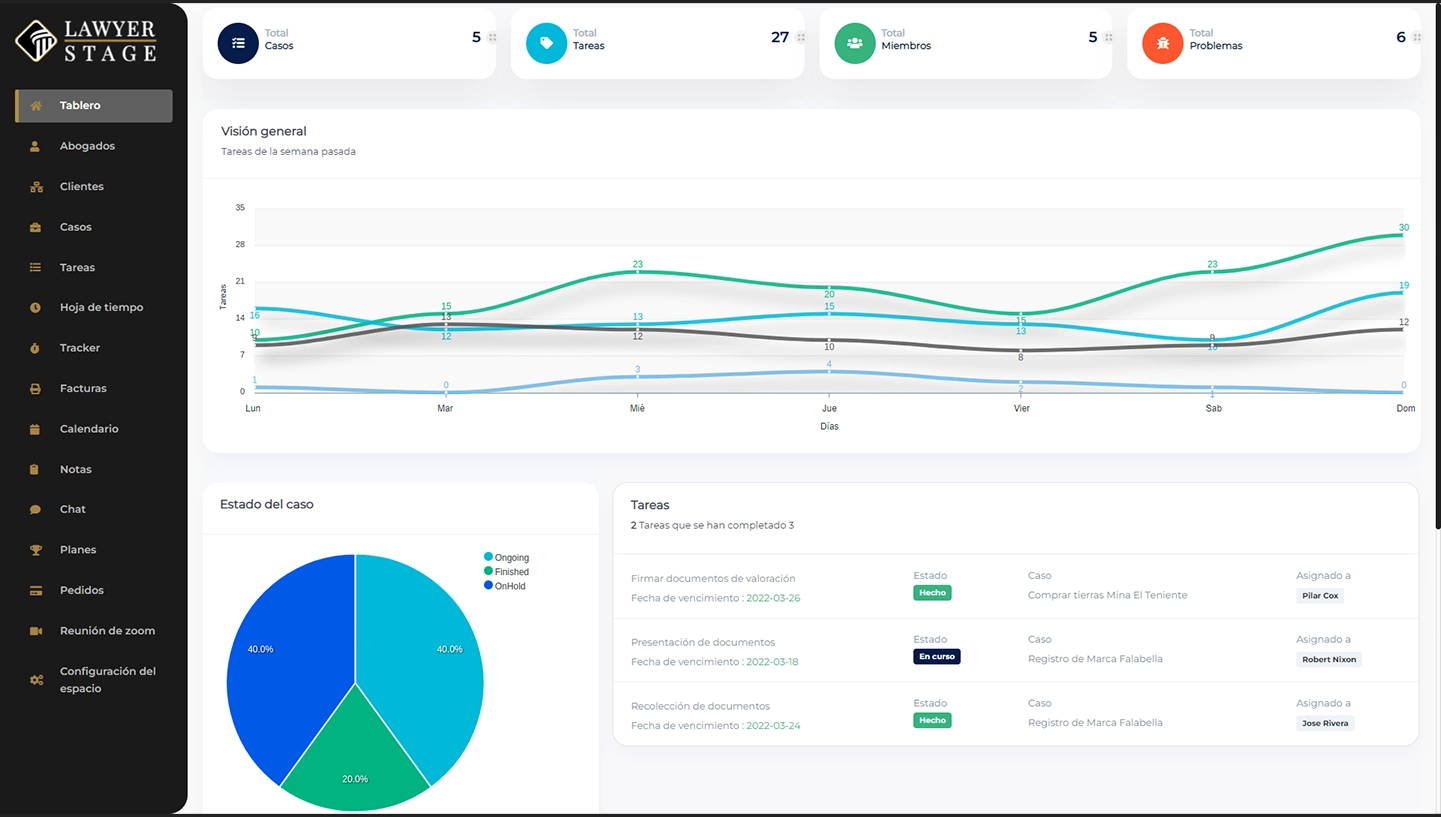Click due date 2022-03-24
This screenshot has width=1441, height=817.
773,726
